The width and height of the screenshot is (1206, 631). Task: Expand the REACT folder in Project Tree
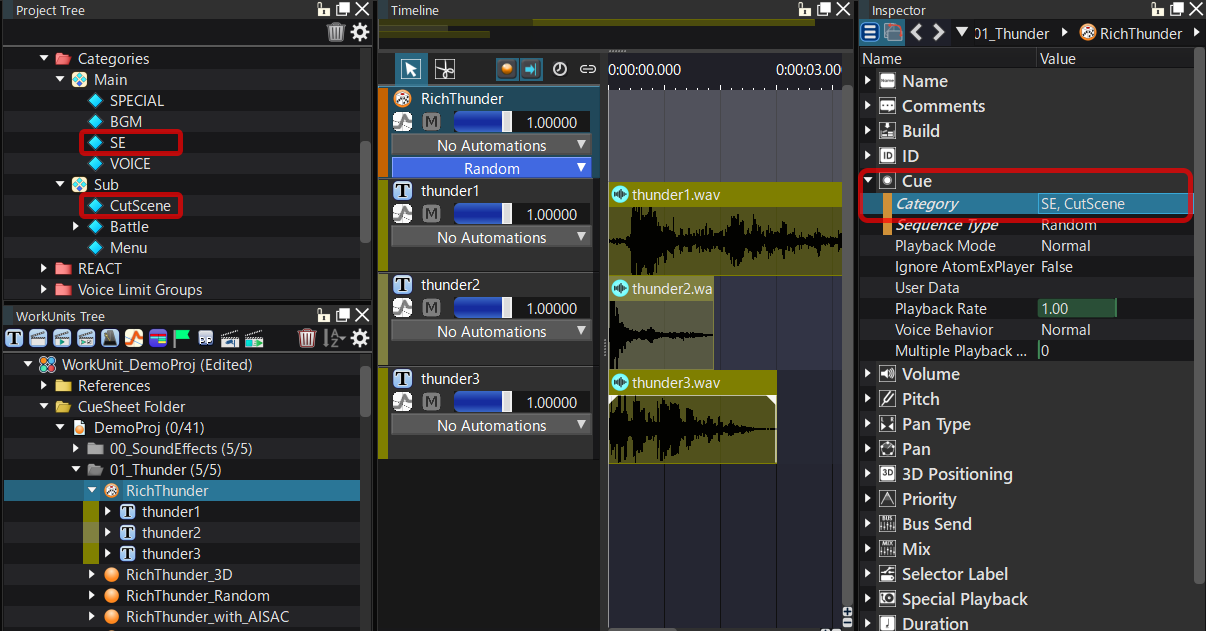(x=44, y=268)
